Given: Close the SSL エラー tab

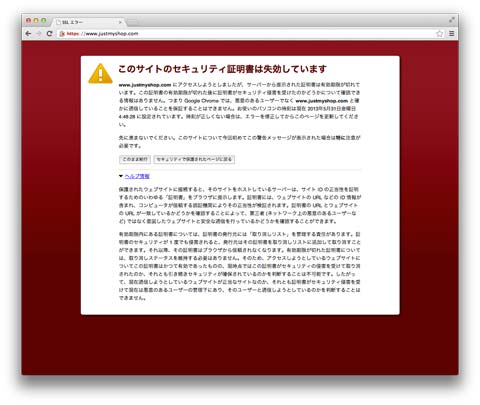Looking at the screenshot, I should pyautogui.click(x=120, y=22).
